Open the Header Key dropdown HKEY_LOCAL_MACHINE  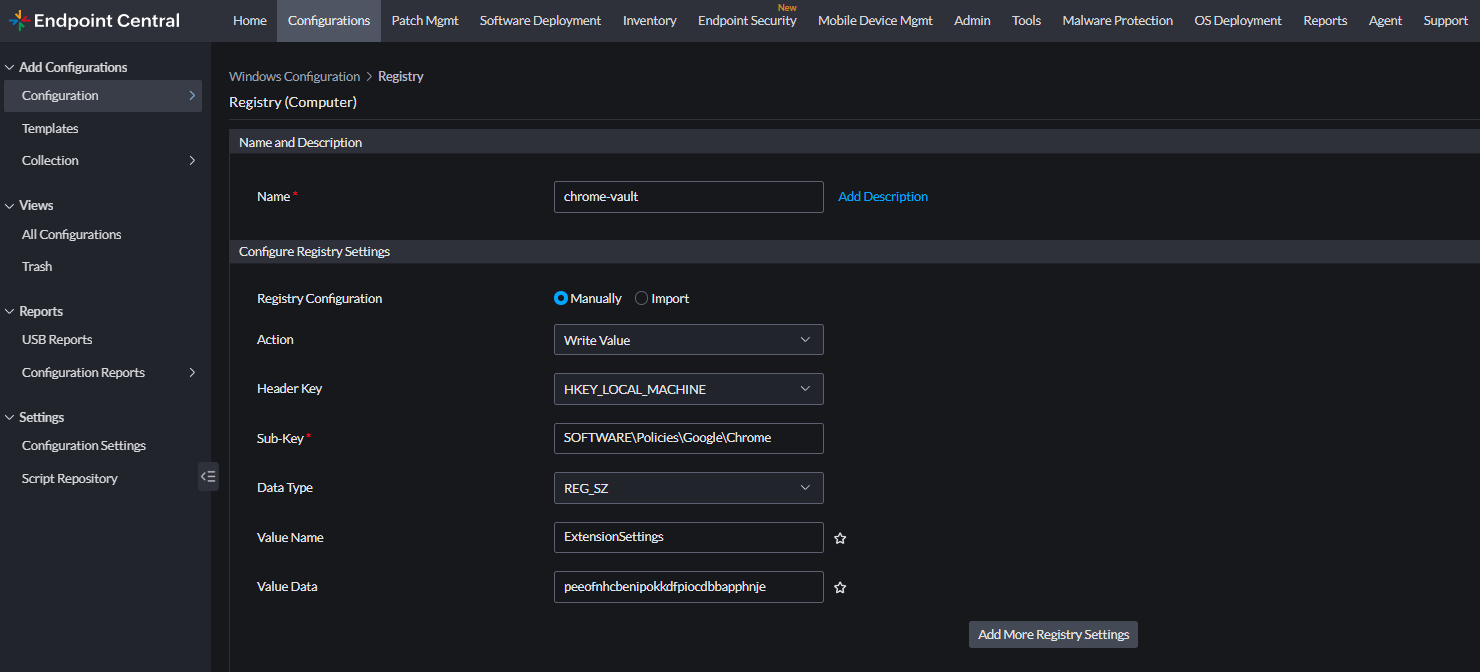(x=688, y=389)
